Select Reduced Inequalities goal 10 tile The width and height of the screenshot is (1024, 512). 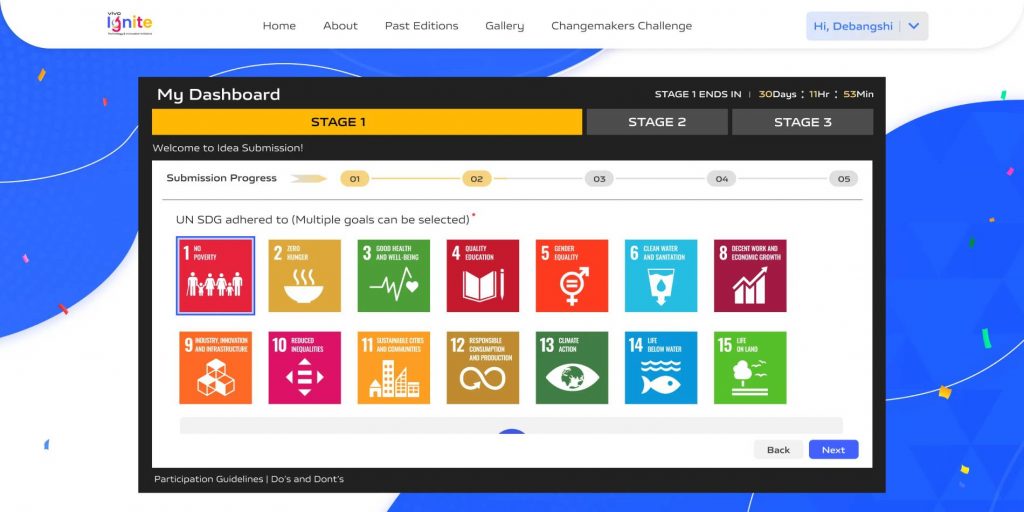pyautogui.click(x=304, y=368)
